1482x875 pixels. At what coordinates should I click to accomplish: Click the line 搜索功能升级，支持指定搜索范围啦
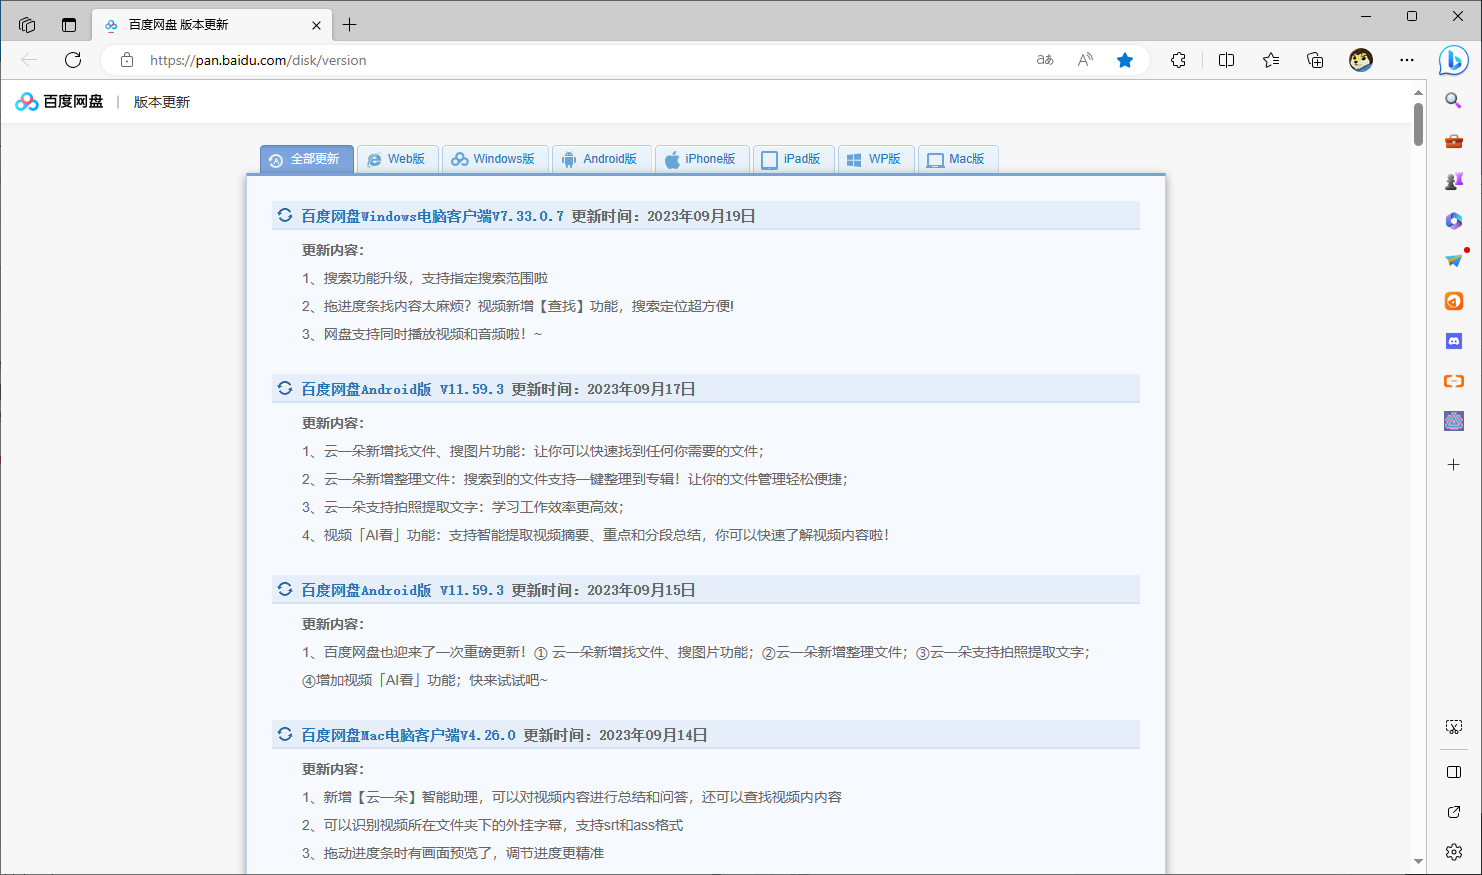[425, 278]
